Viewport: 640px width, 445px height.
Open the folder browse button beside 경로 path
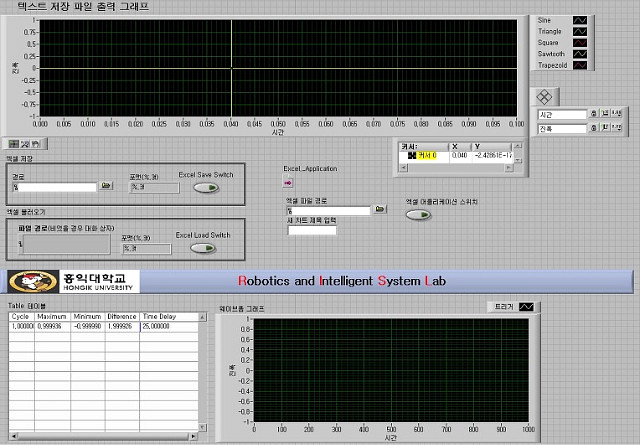106,186
